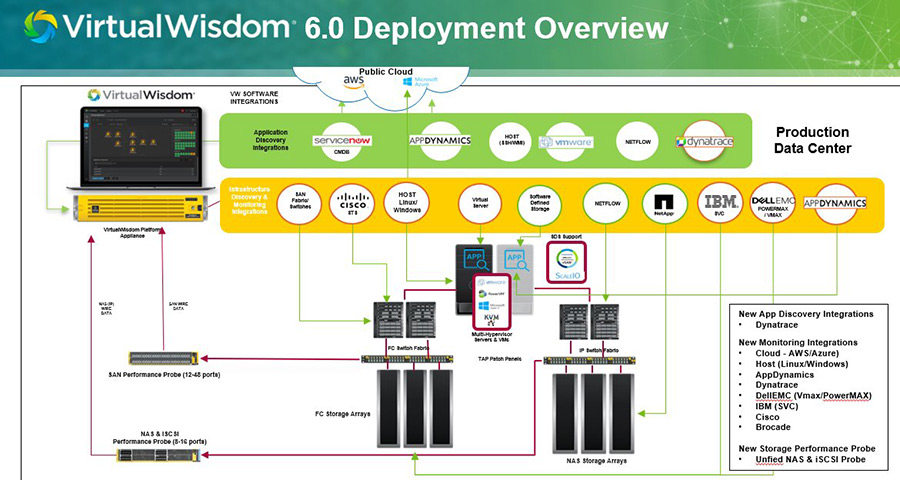Click the TAP patch panel under the FC switches
The width and height of the screenshot is (900, 480).
(x=407, y=359)
